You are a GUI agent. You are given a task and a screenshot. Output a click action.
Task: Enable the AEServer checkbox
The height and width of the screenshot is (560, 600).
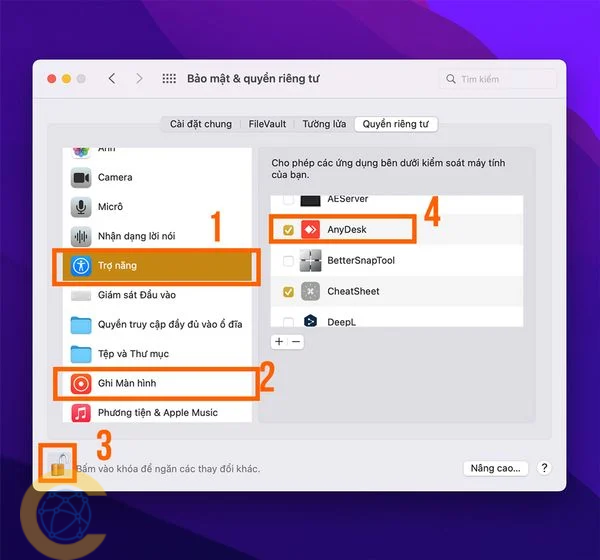(288, 200)
